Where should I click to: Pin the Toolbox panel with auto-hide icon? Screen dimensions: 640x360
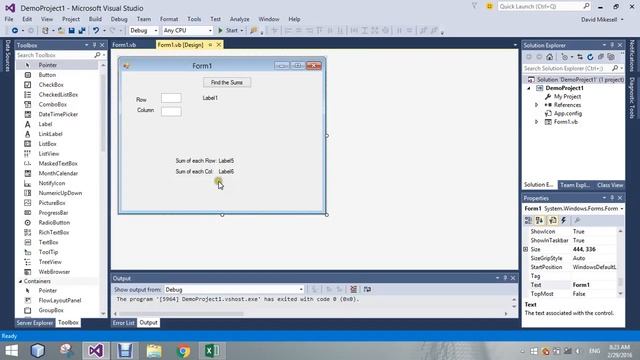tap(94, 45)
